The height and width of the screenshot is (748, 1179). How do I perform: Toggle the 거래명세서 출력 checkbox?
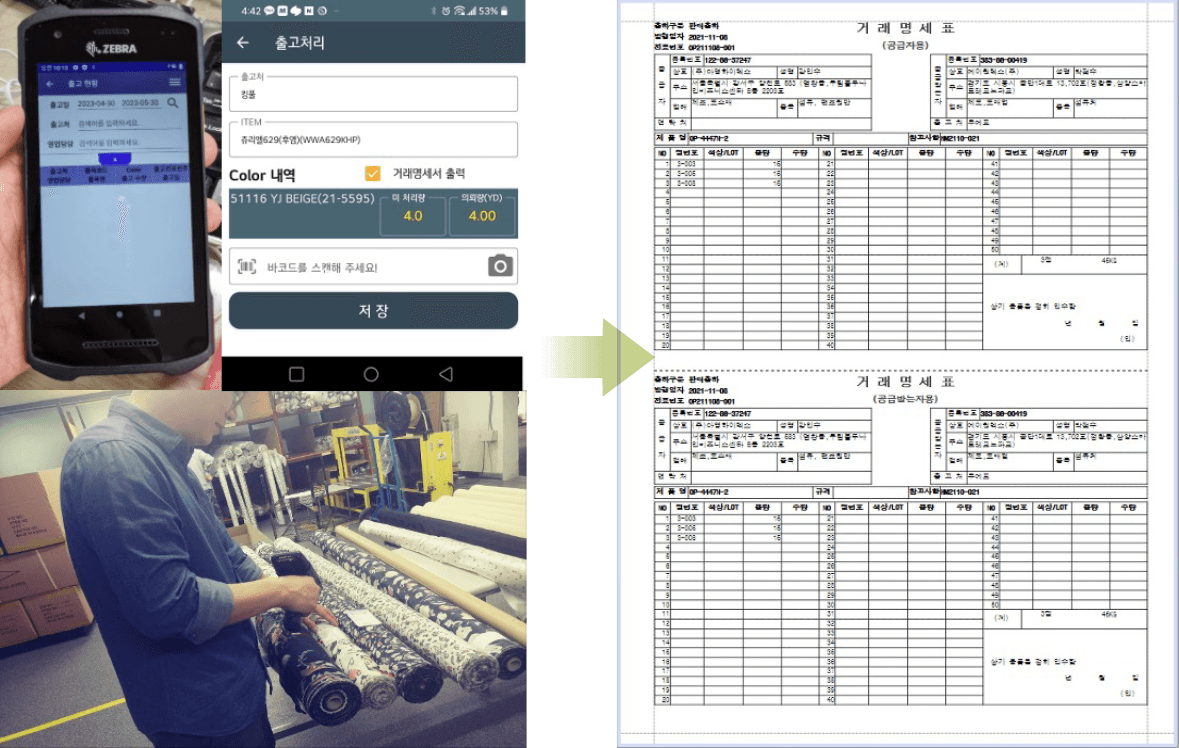point(373,174)
